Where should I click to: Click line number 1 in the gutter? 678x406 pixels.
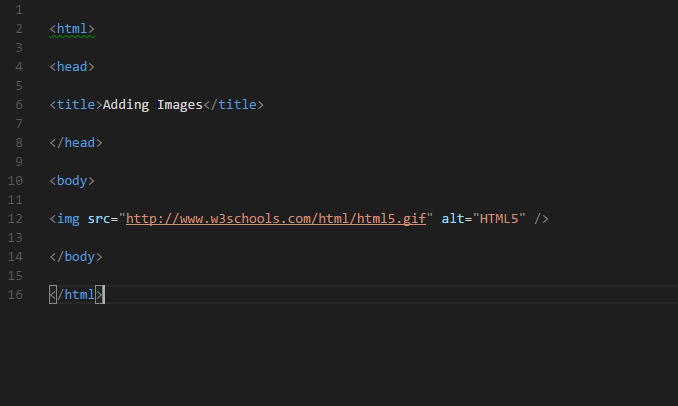tap(19, 10)
